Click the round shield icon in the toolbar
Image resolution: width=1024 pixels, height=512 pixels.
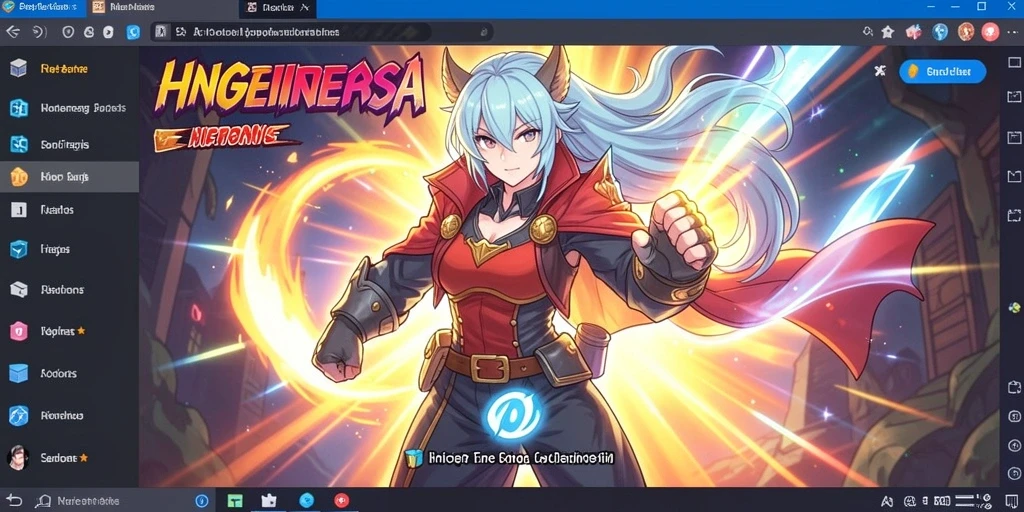tap(68, 32)
